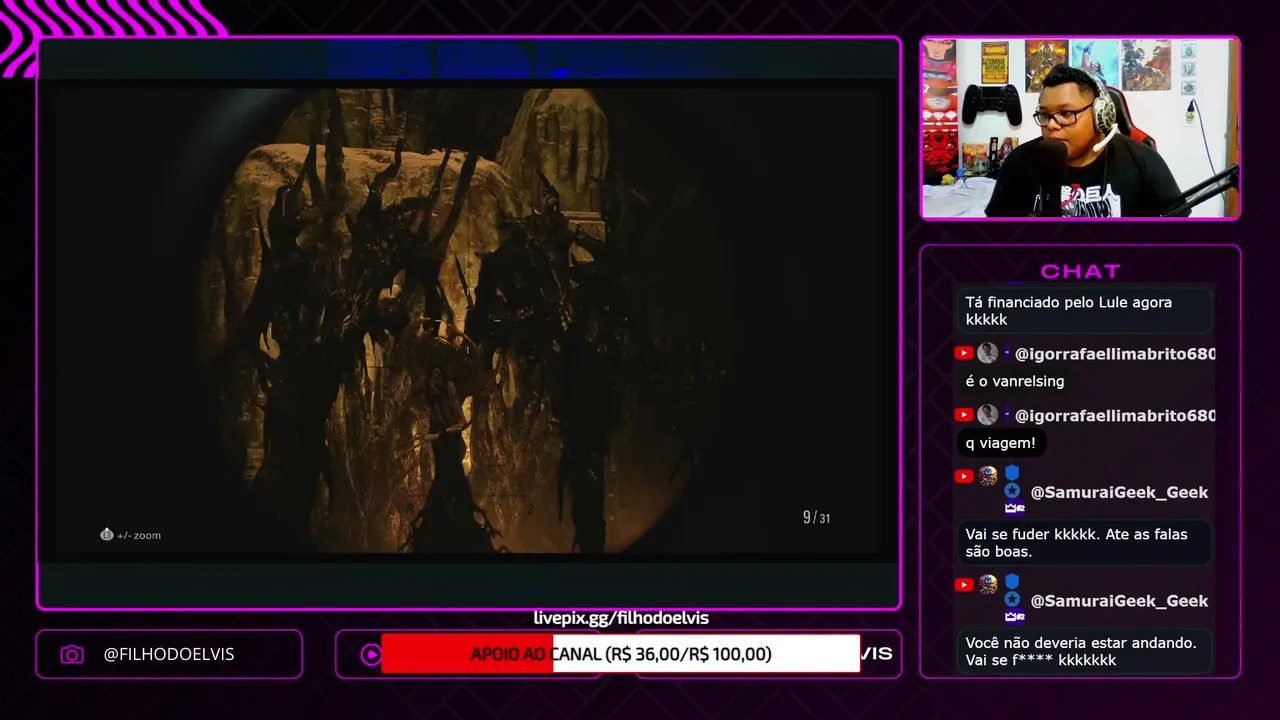Click YouTube icon above 'Ate as falas são boas' message
The width and height of the screenshot is (1280, 720).
[x=964, y=476]
